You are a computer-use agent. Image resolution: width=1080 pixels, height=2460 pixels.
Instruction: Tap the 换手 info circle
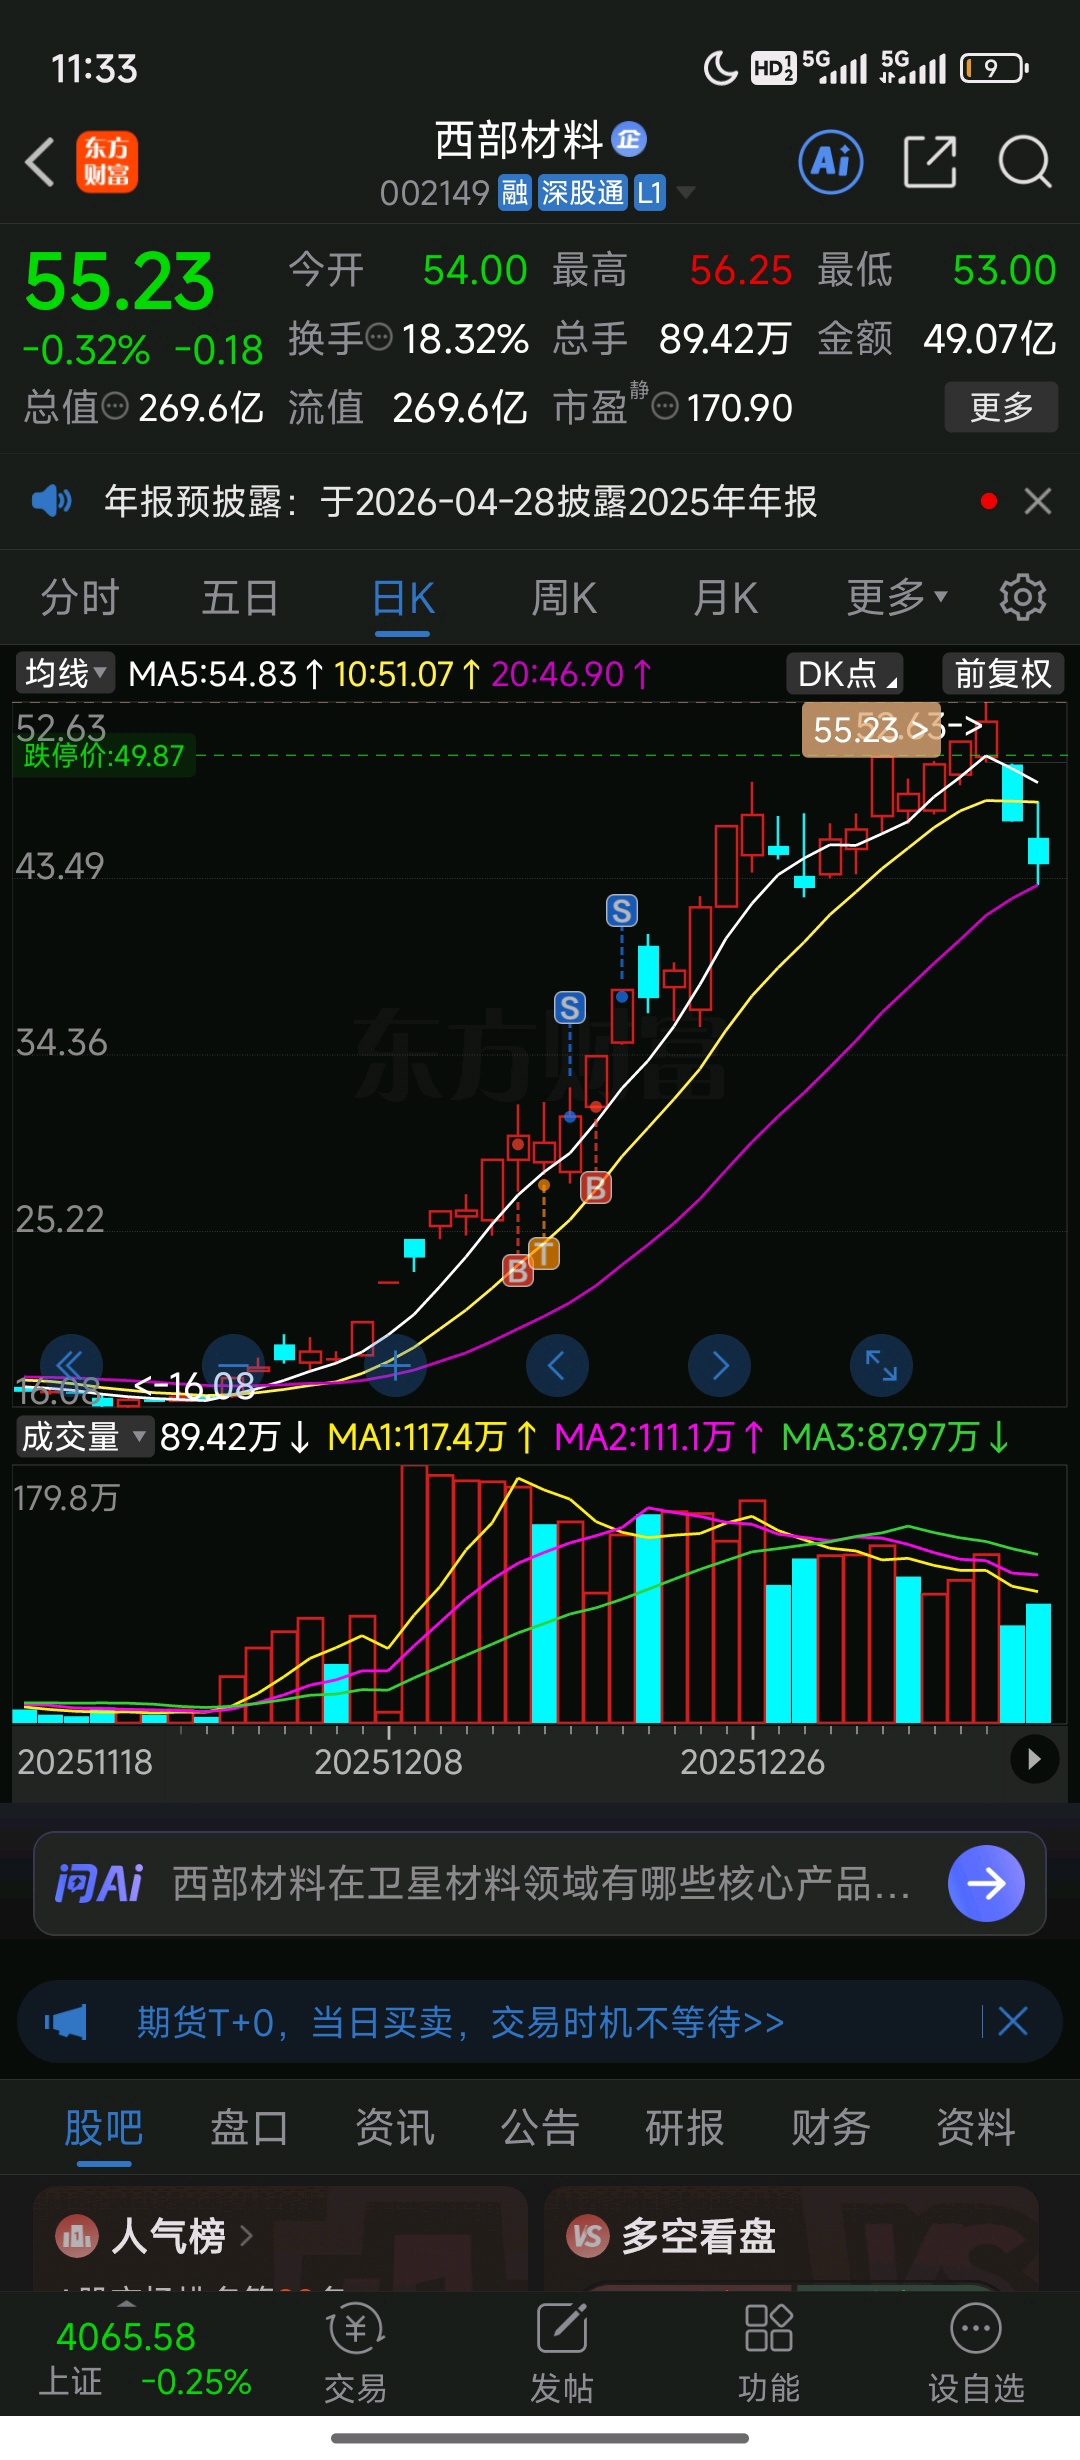tap(379, 338)
